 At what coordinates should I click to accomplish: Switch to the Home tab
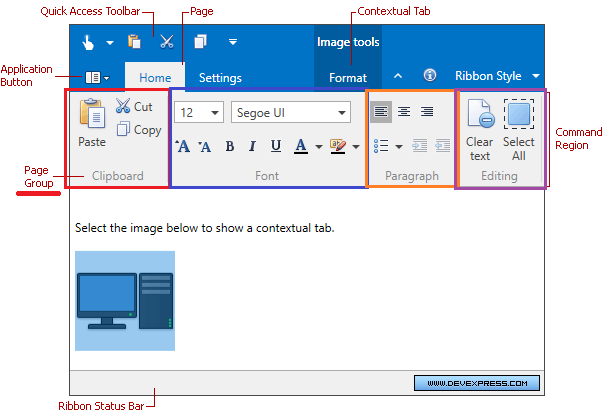click(155, 78)
